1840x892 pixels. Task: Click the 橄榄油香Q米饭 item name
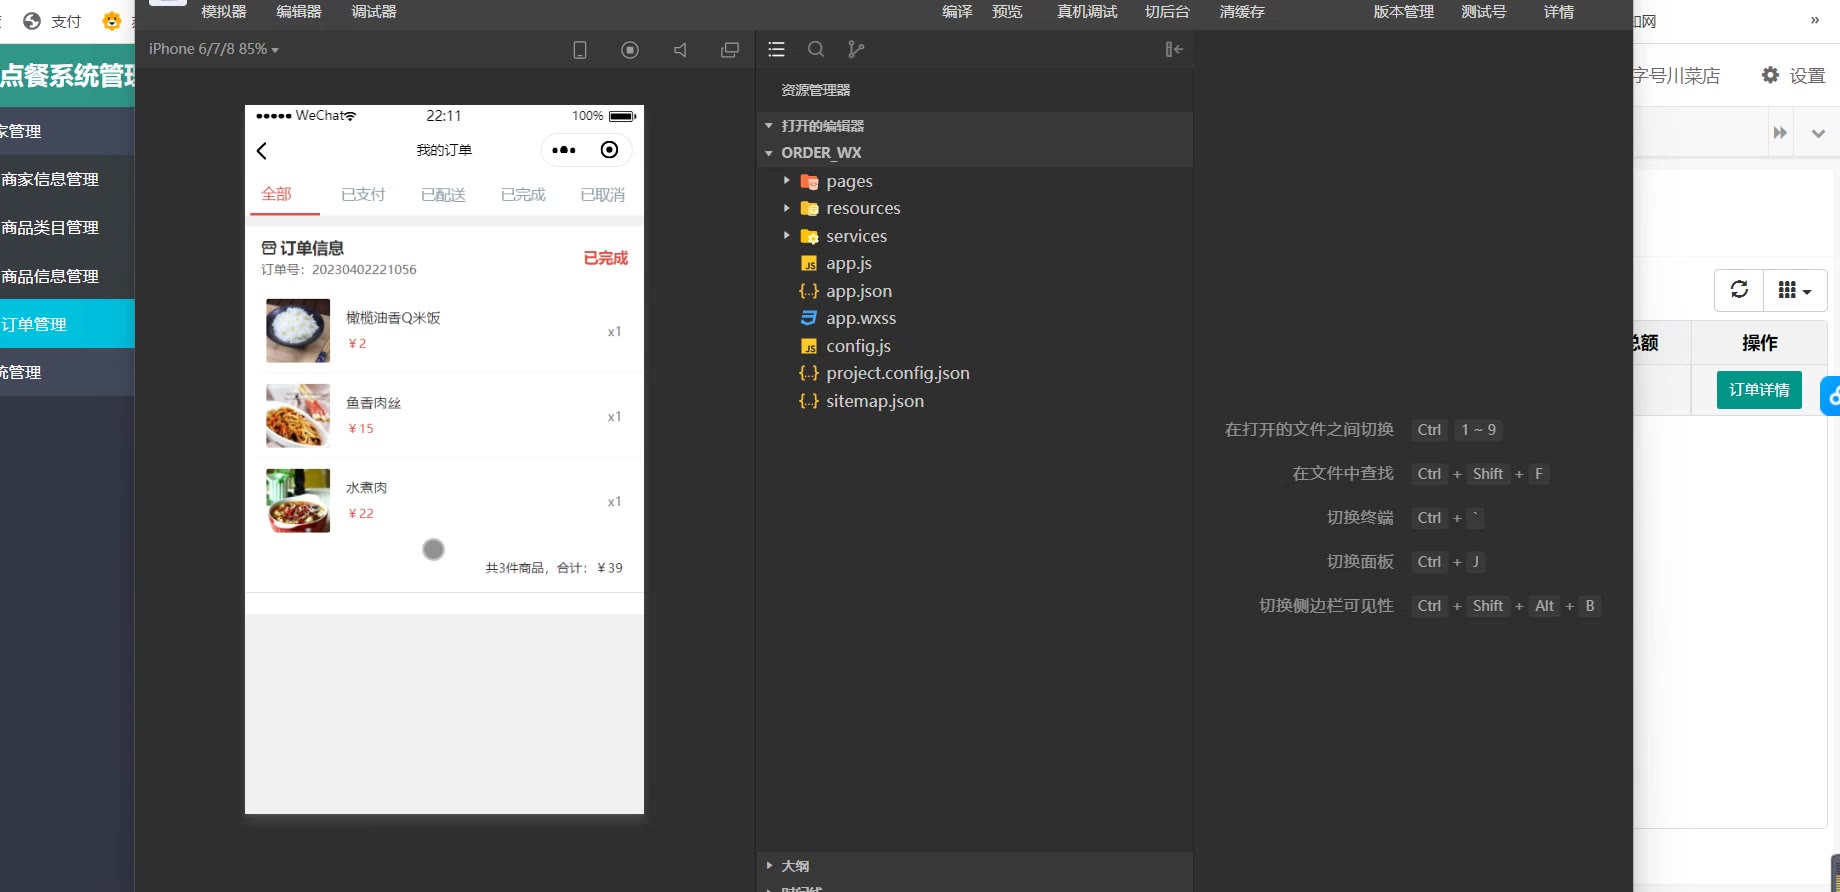coord(393,317)
